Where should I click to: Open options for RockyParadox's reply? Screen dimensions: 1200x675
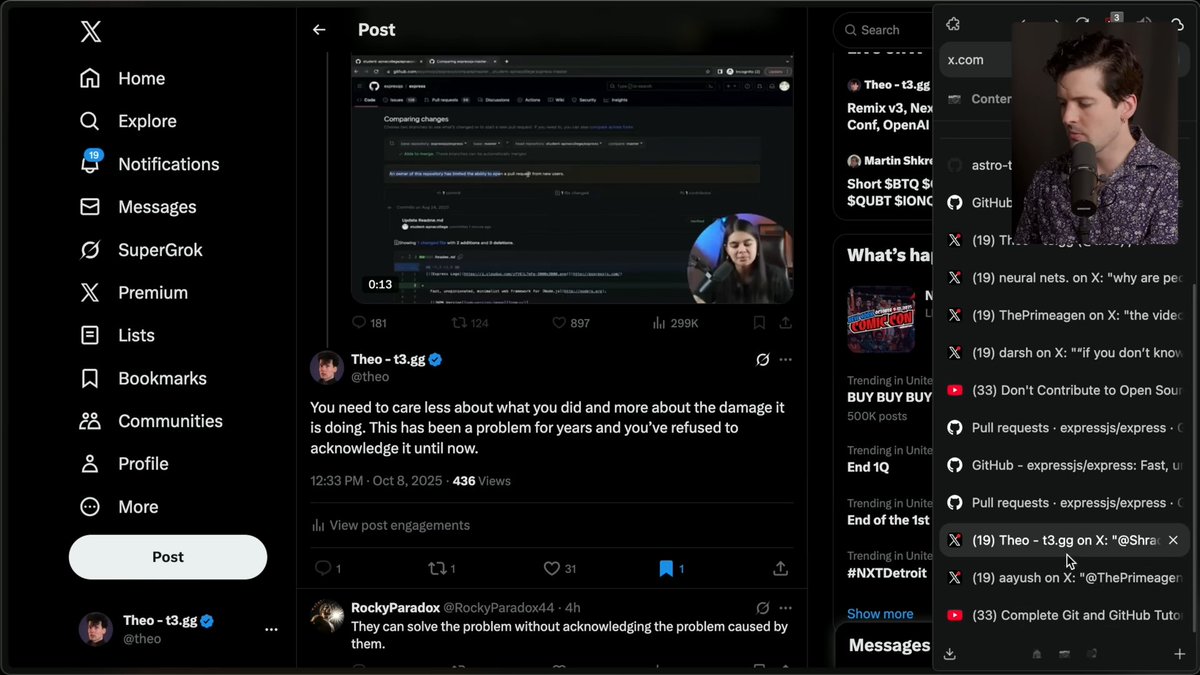785,607
